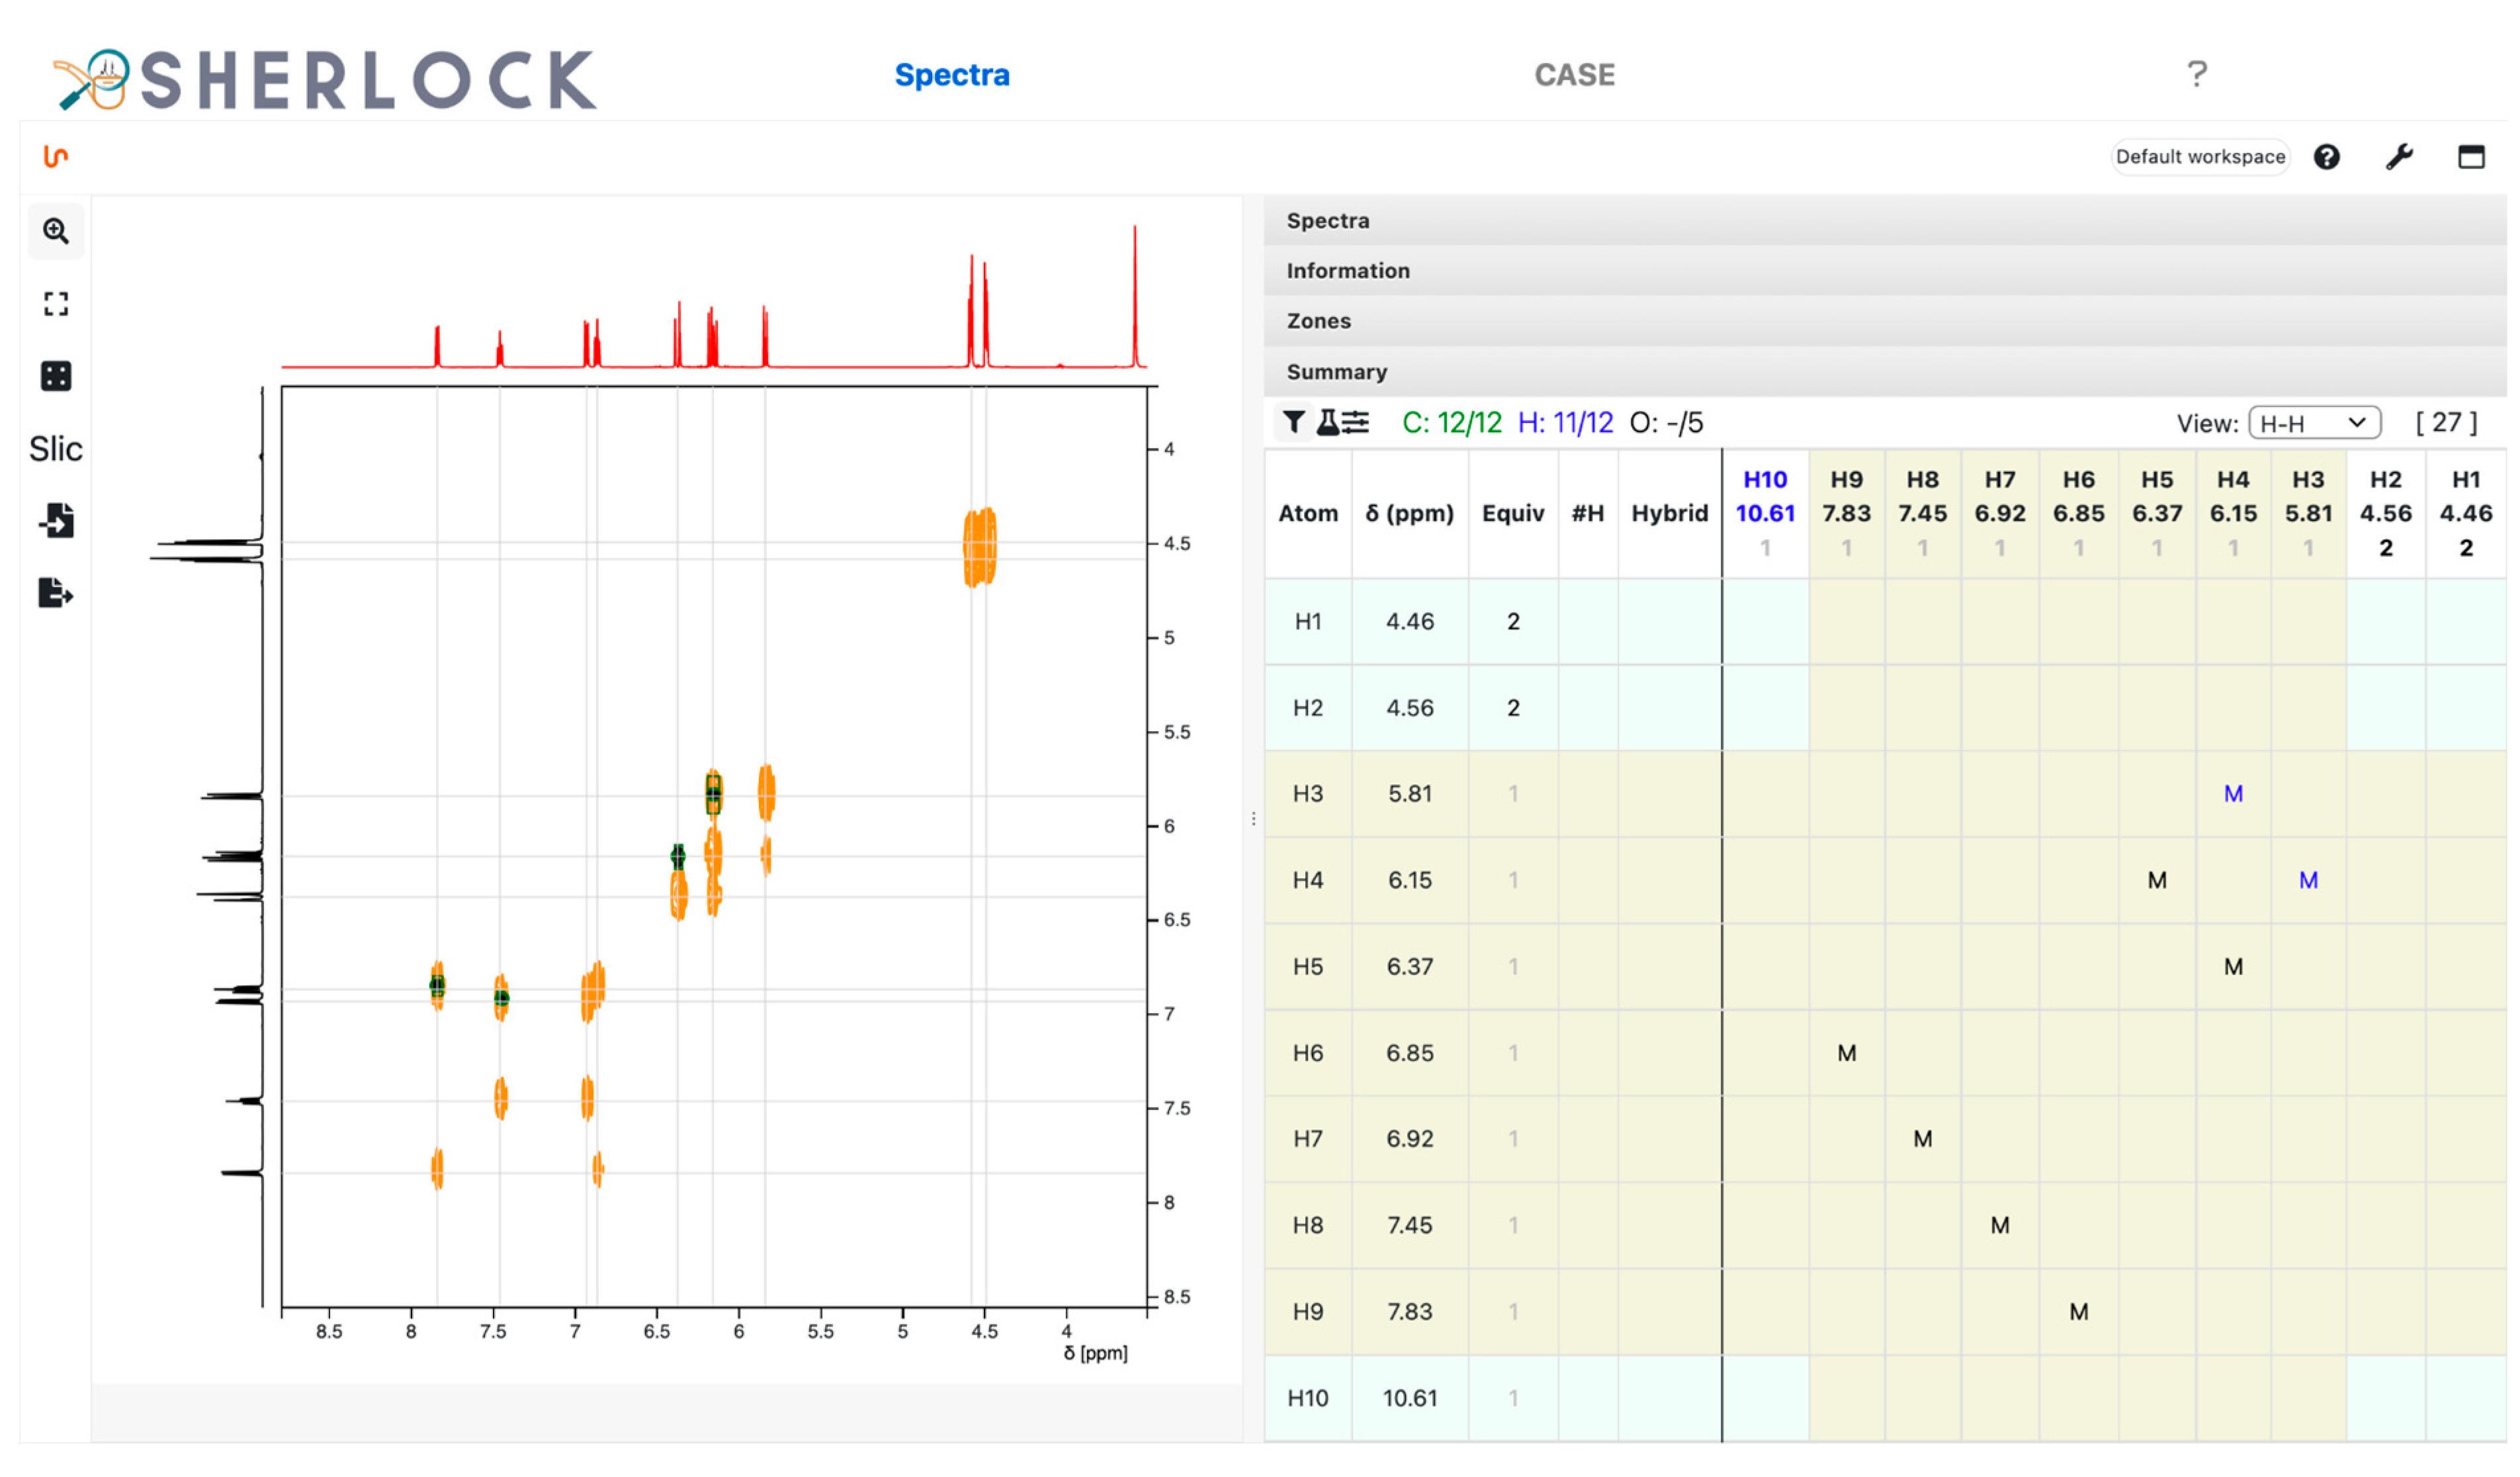Switch to the CASE tab
This screenshot has width=2520, height=1477.
1574,75
